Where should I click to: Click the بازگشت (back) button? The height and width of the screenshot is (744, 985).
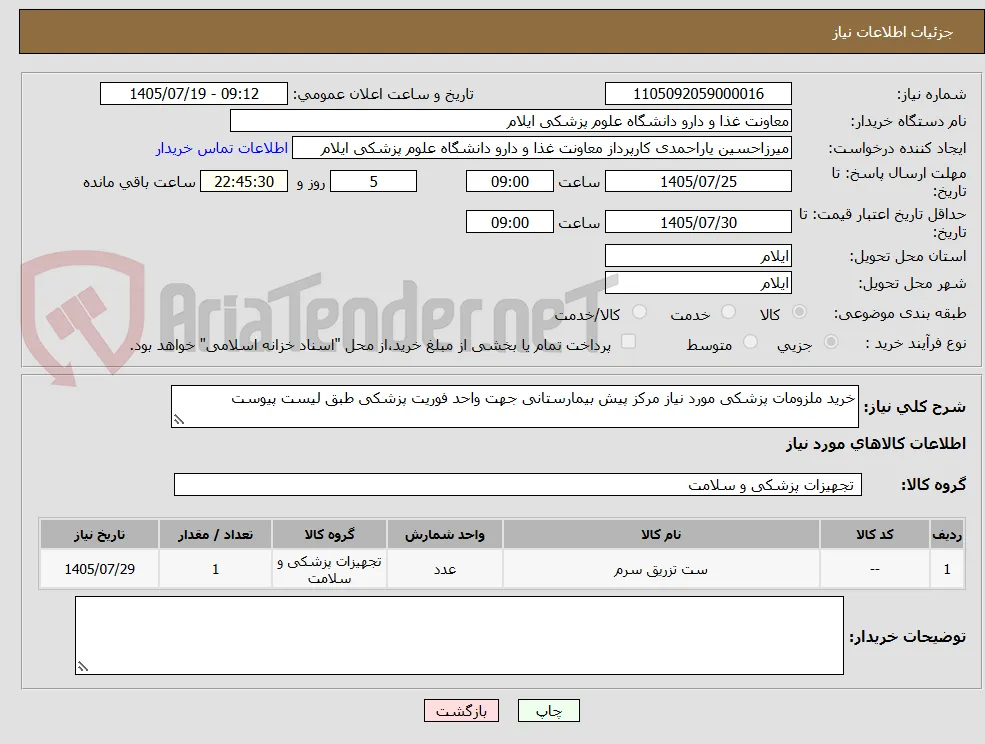tap(461, 711)
